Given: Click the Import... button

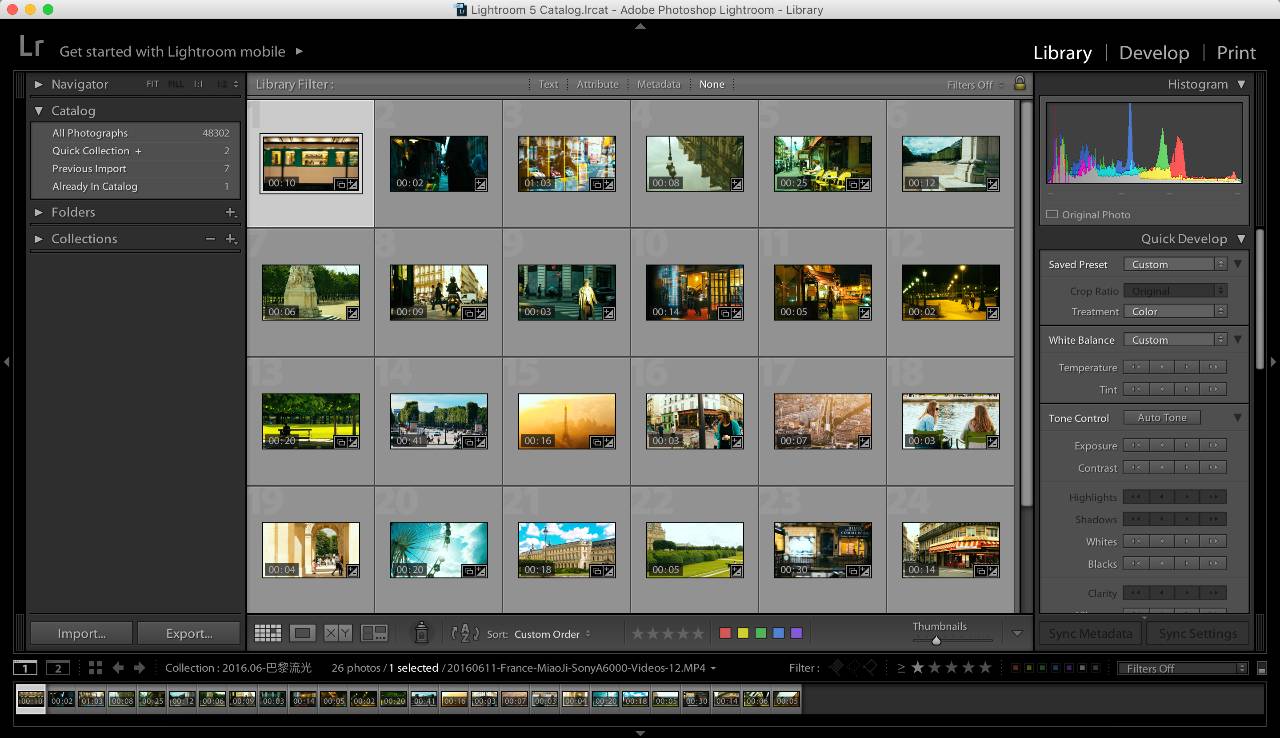Looking at the screenshot, I should coord(81,633).
